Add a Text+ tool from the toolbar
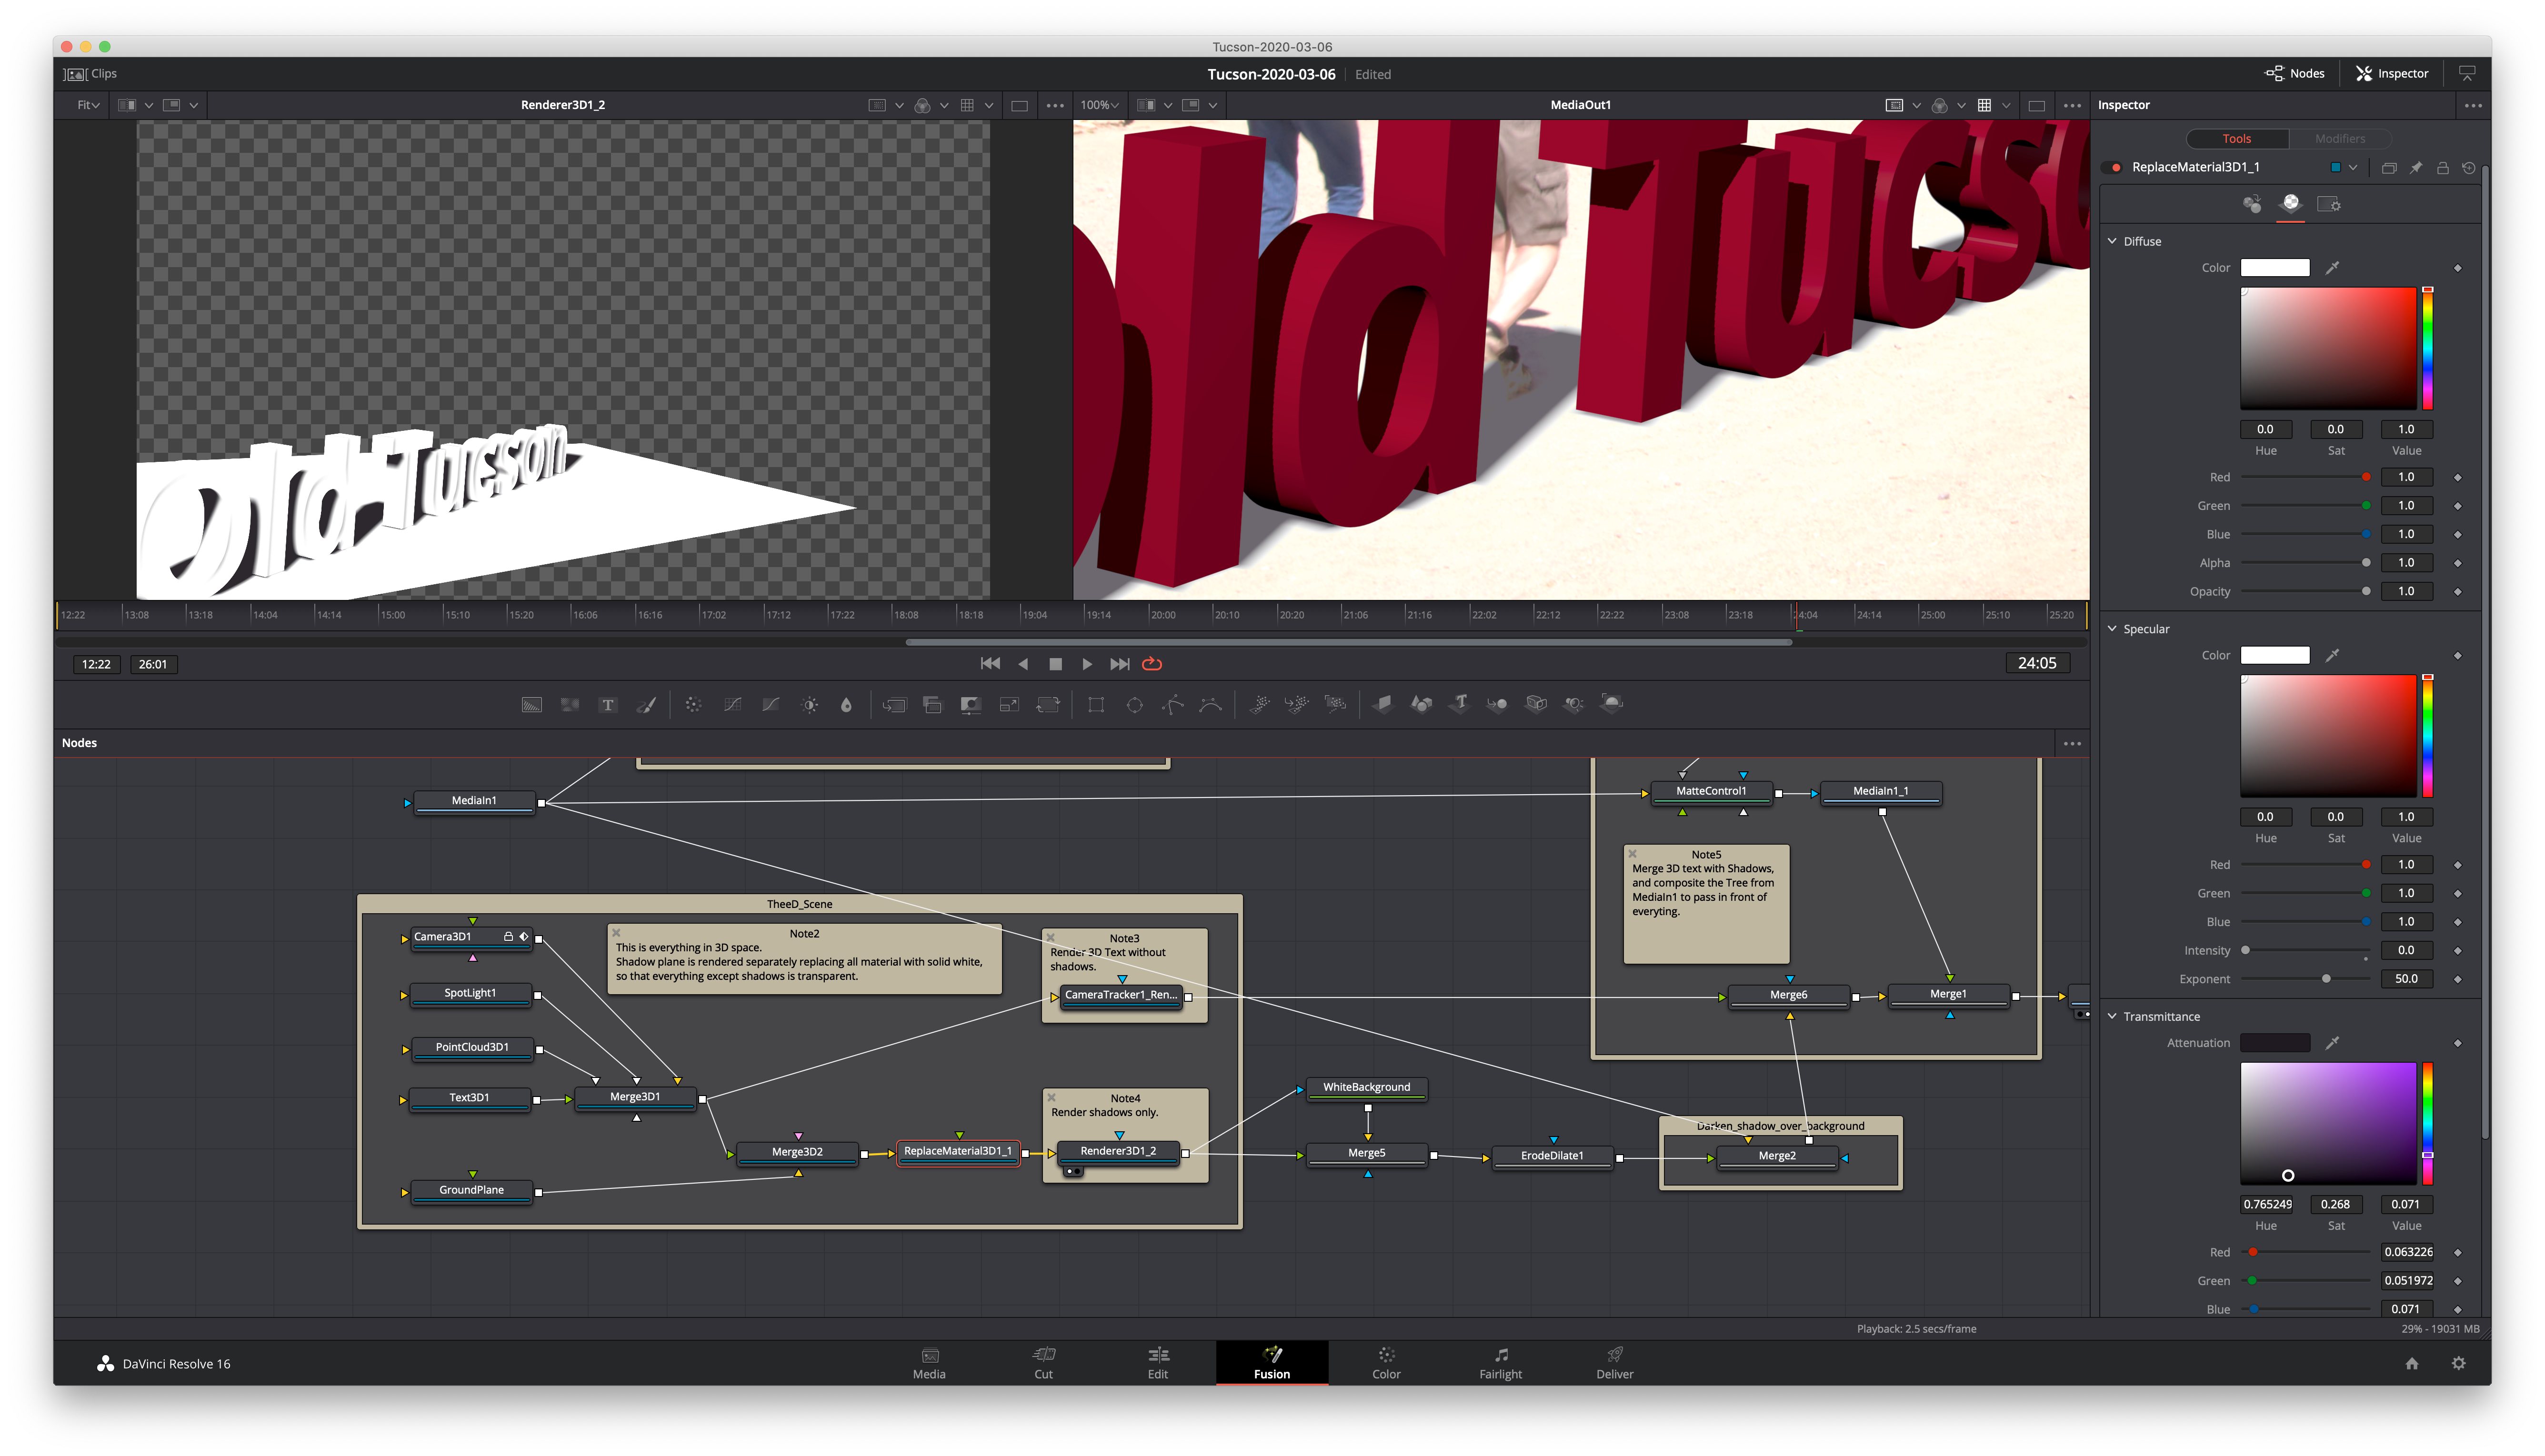2545x1456 pixels. point(608,705)
